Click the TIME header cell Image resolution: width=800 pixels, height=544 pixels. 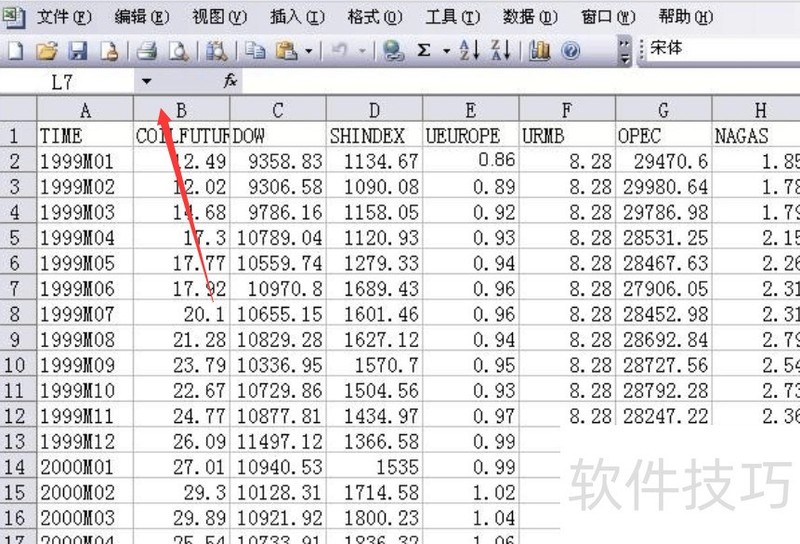click(85, 135)
